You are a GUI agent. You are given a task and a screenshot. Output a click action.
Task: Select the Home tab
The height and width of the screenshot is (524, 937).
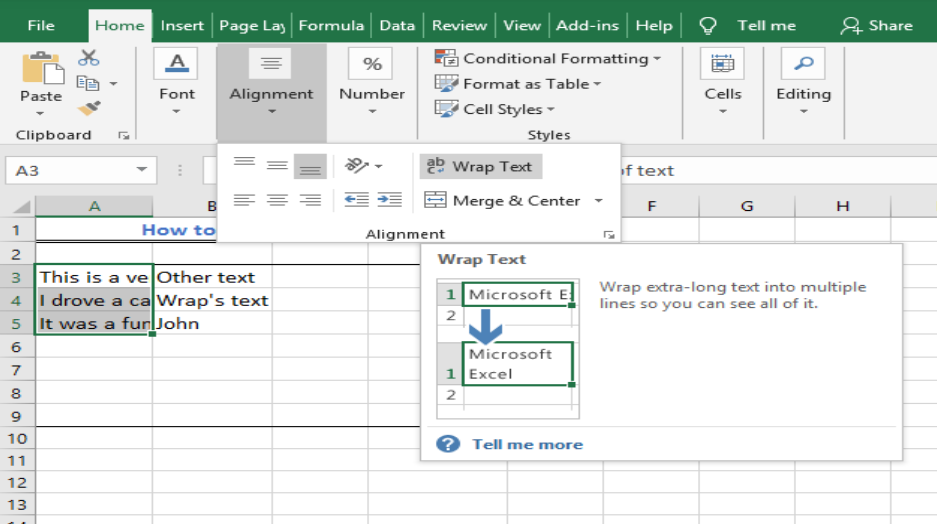120,26
